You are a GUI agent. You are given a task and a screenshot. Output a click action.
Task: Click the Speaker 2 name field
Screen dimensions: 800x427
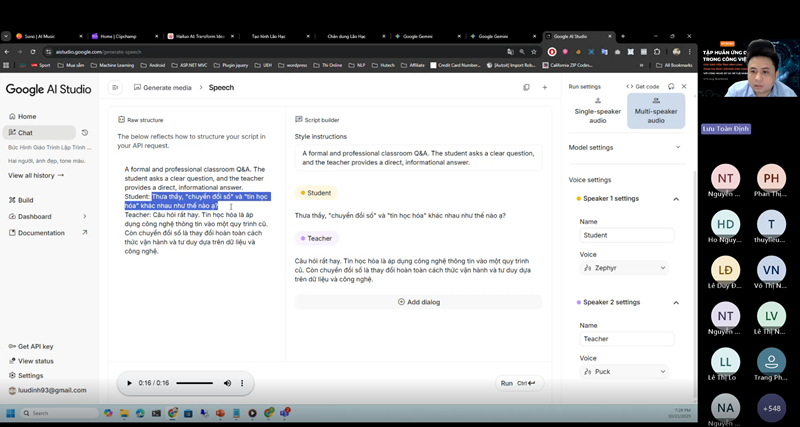(x=626, y=339)
